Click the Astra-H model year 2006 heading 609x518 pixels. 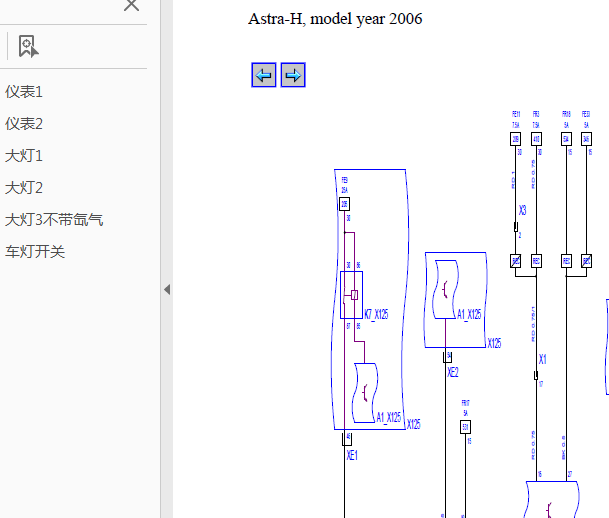[335, 19]
